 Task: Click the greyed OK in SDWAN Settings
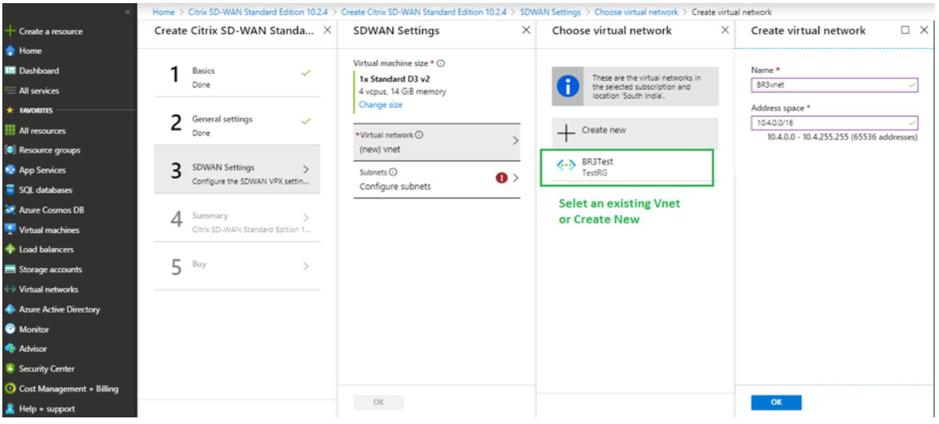(378, 402)
